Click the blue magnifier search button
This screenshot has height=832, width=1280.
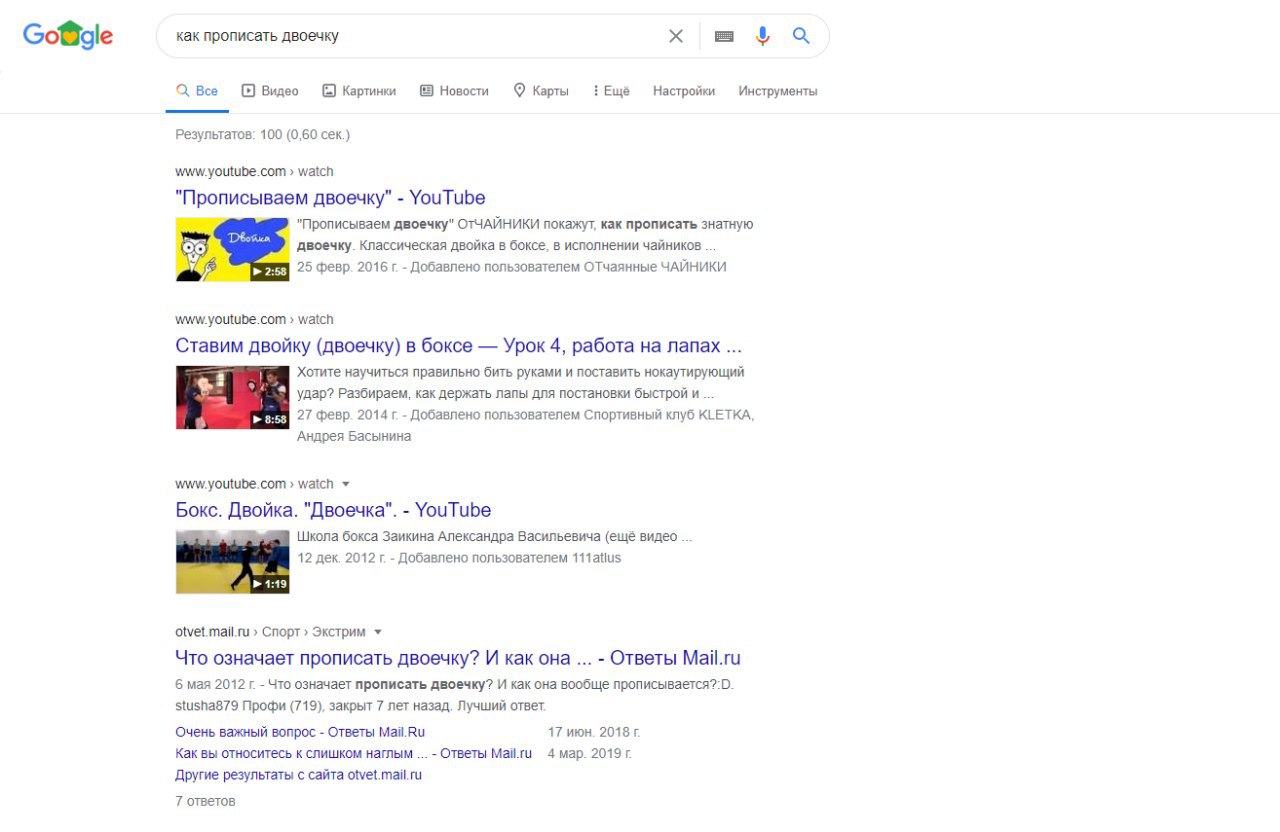click(801, 36)
